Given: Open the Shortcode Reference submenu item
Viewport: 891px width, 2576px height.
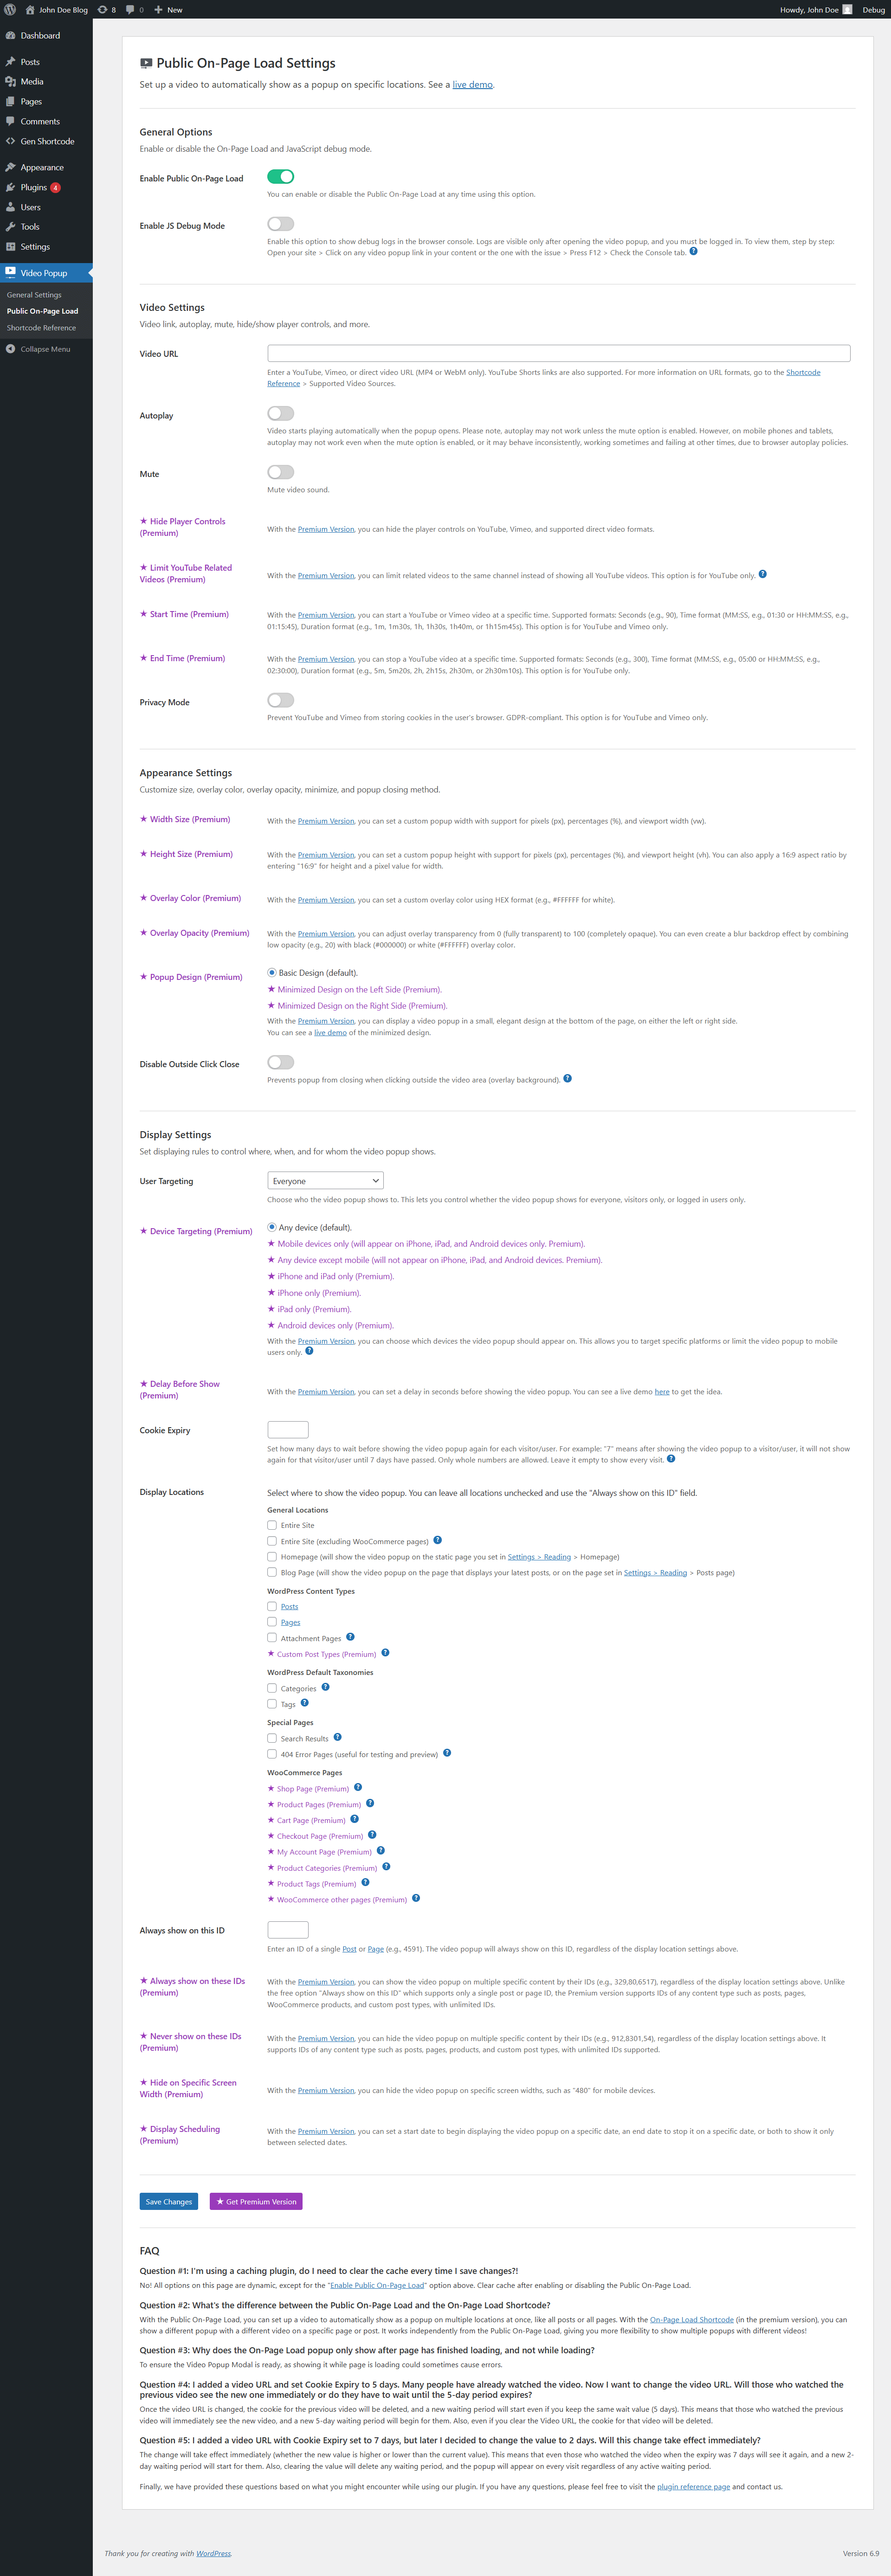Looking at the screenshot, I should [41, 328].
